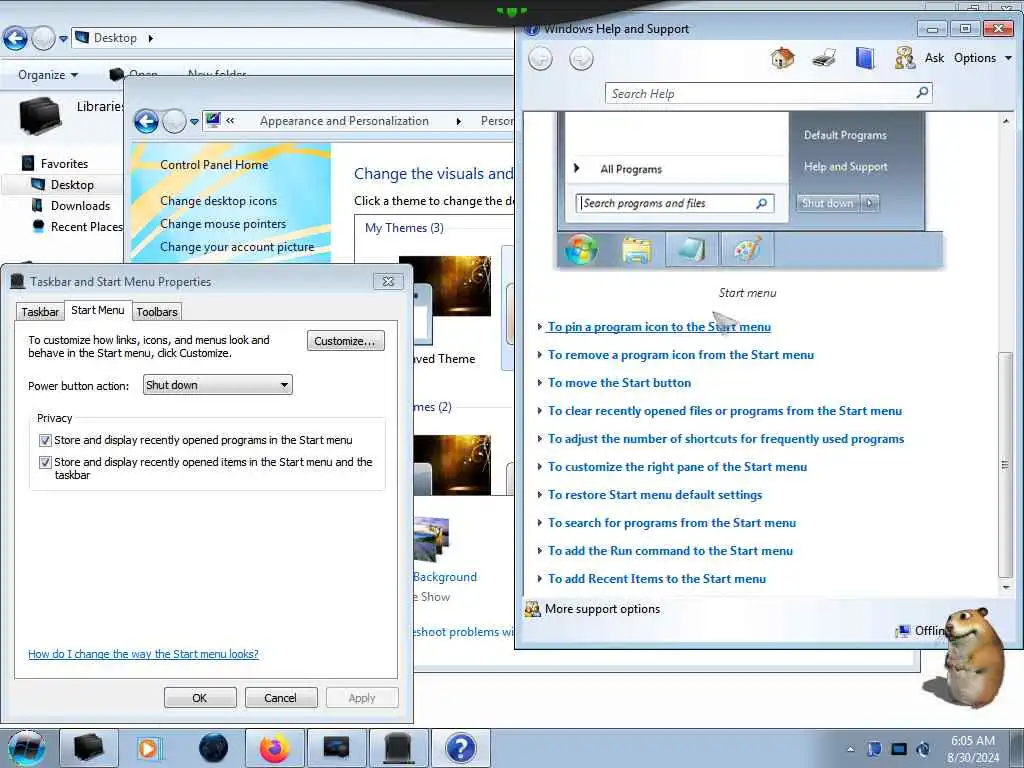Open Help and Support home icon
This screenshot has width=1024, height=768.
click(x=782, y=58)
